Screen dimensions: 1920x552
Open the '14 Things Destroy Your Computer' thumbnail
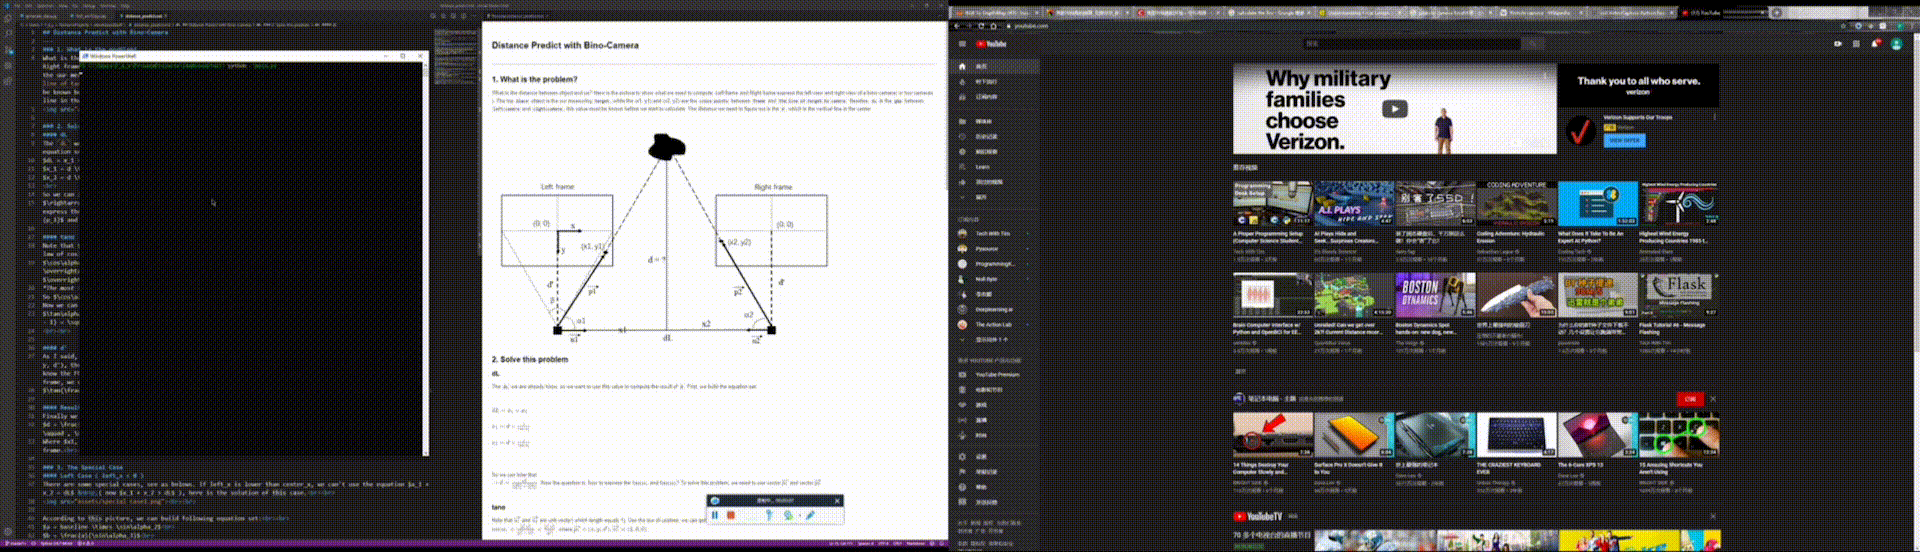click(x=1272, y=434)
